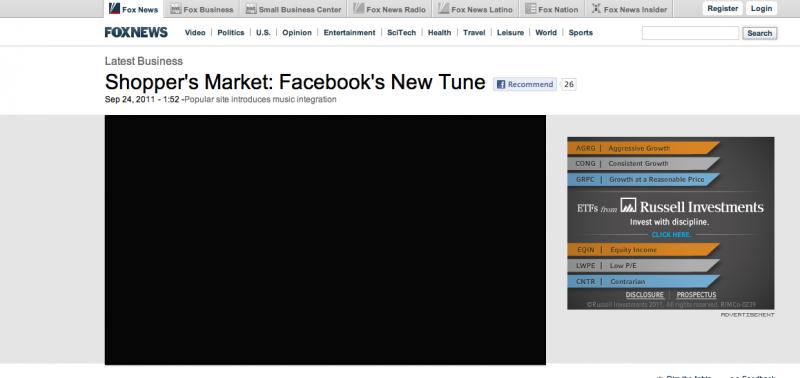Switch to Small Business Center tab

point(293,9)
